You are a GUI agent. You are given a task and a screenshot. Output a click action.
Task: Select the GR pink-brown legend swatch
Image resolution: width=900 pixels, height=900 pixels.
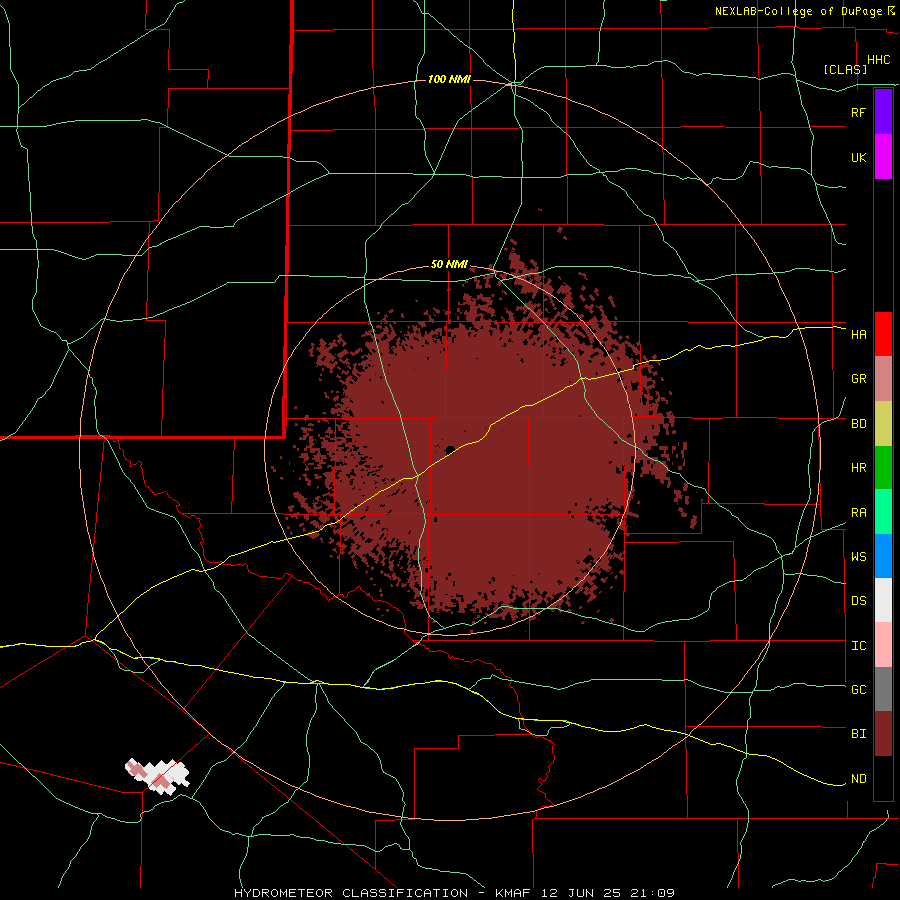pyautogui.click(x=883, y=379)
